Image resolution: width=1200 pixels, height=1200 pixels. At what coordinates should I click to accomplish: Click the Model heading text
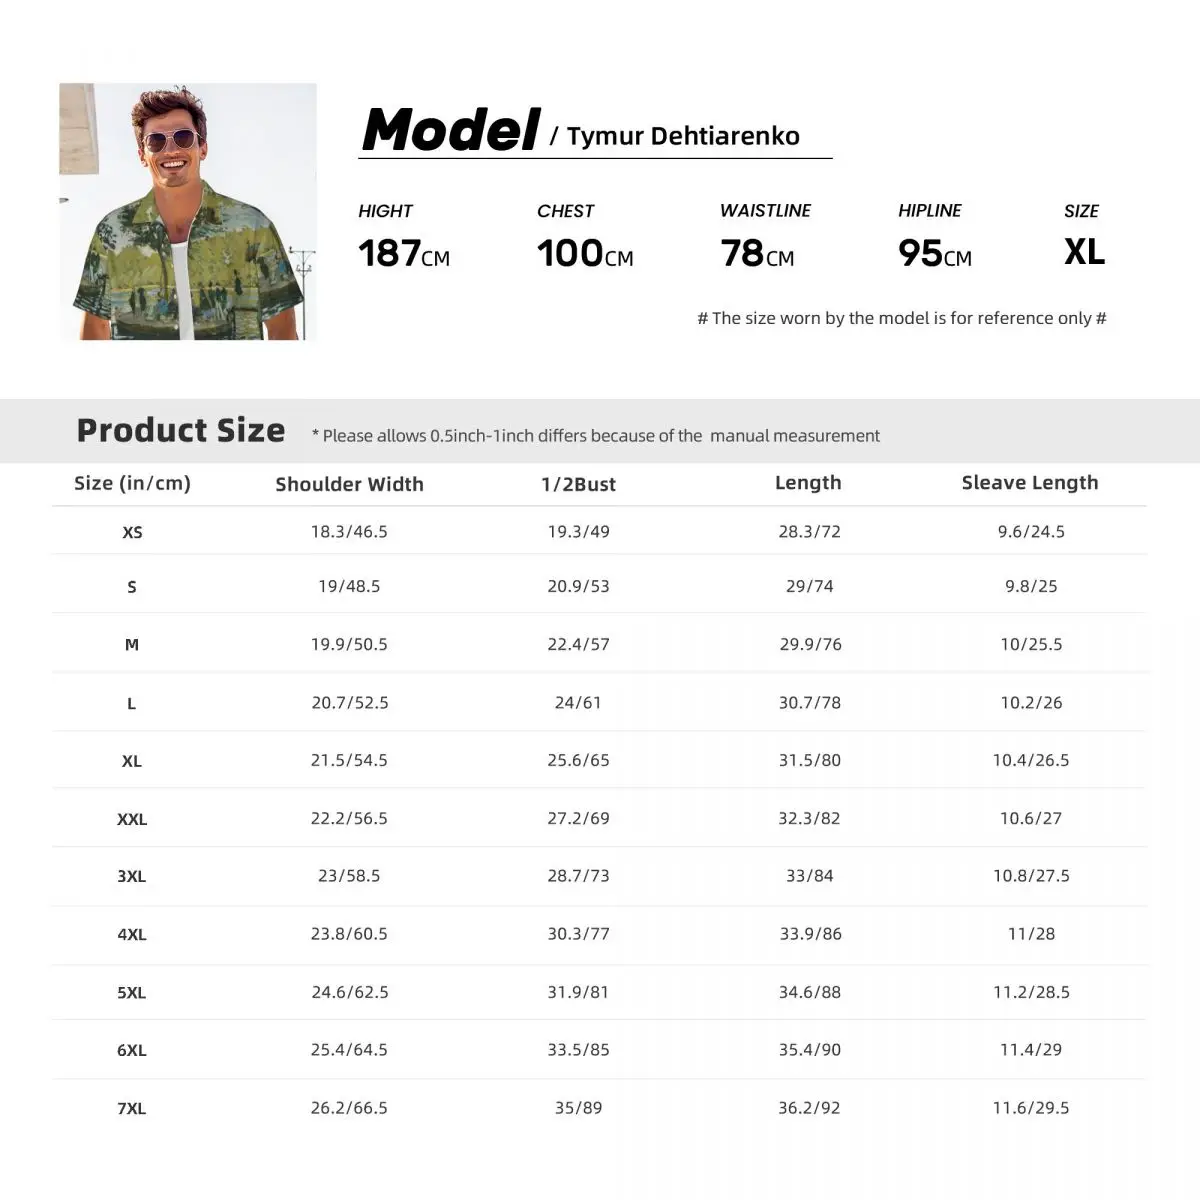coord(450,131)
